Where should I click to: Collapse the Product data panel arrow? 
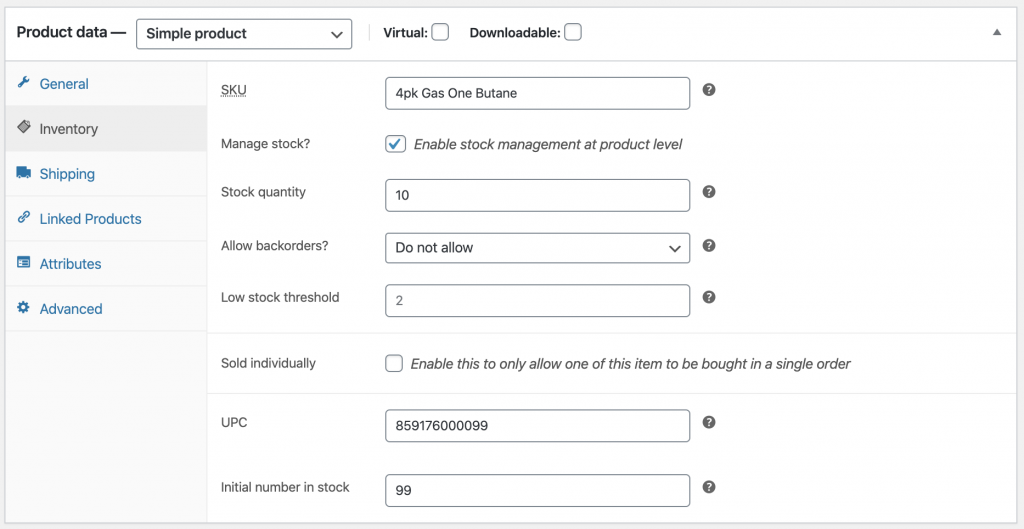point(997,32)
